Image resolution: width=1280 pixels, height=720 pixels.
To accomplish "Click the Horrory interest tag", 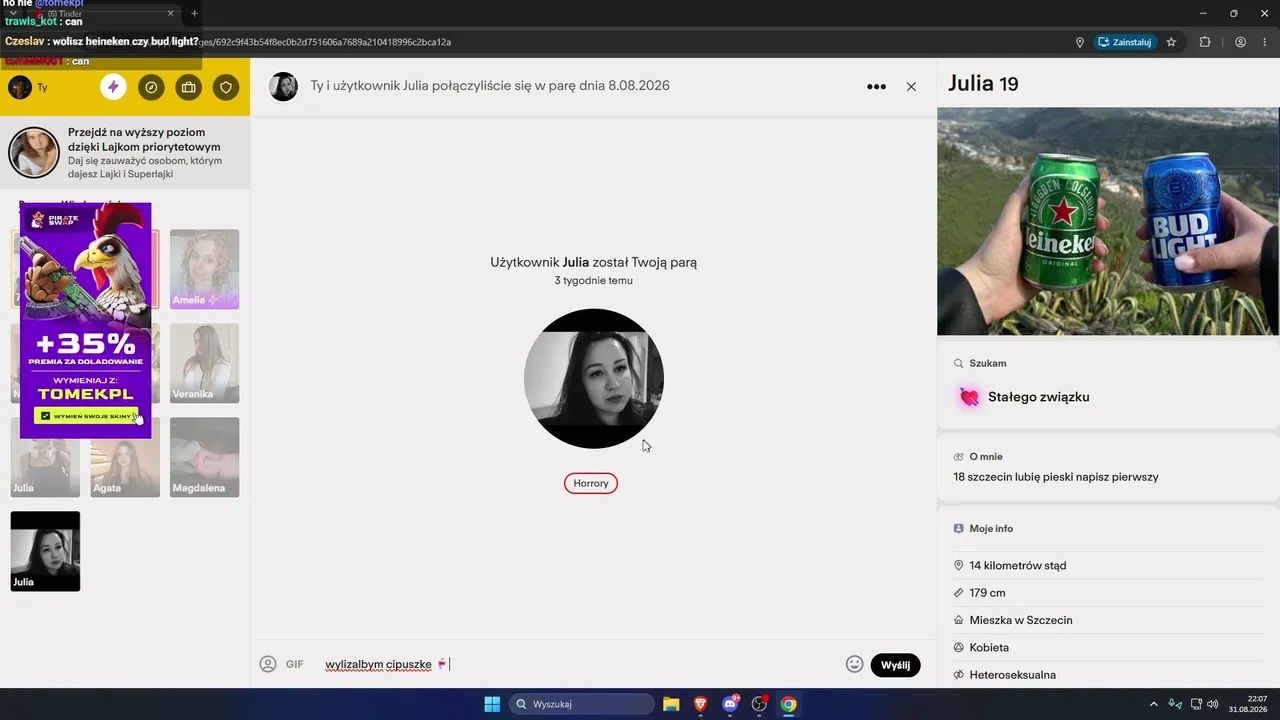I will click(x=591, y=483).
